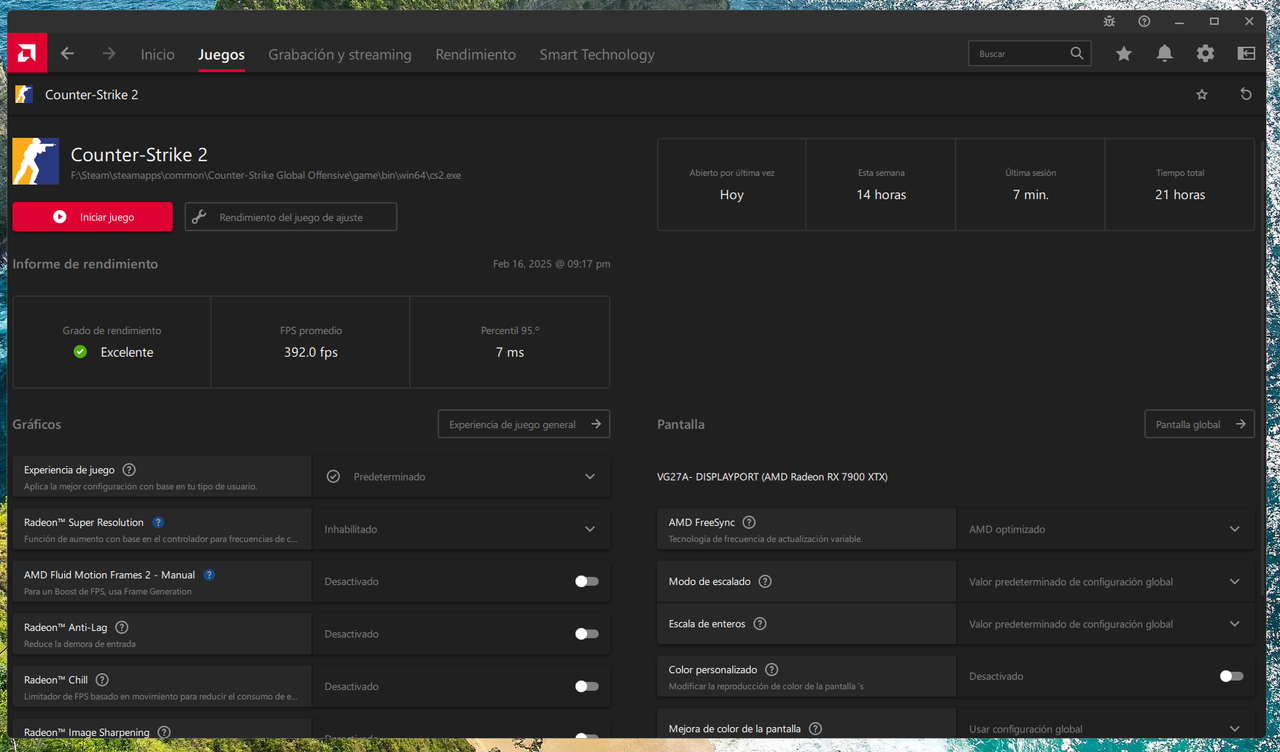Show help for Mejora de color de la pantalla
Viewport: 1280px width, 752px height.
pos(815,729)
